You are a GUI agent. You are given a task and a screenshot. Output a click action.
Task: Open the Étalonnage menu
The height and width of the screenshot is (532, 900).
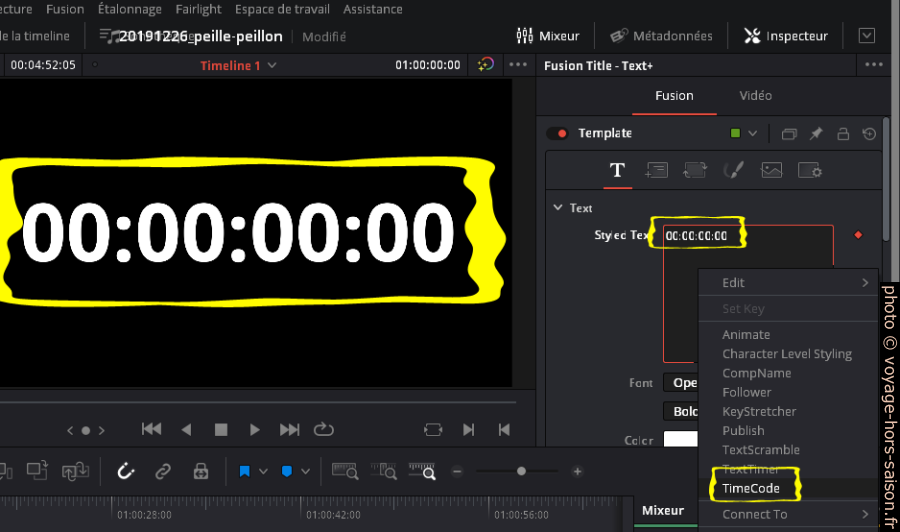click(130, 9)
